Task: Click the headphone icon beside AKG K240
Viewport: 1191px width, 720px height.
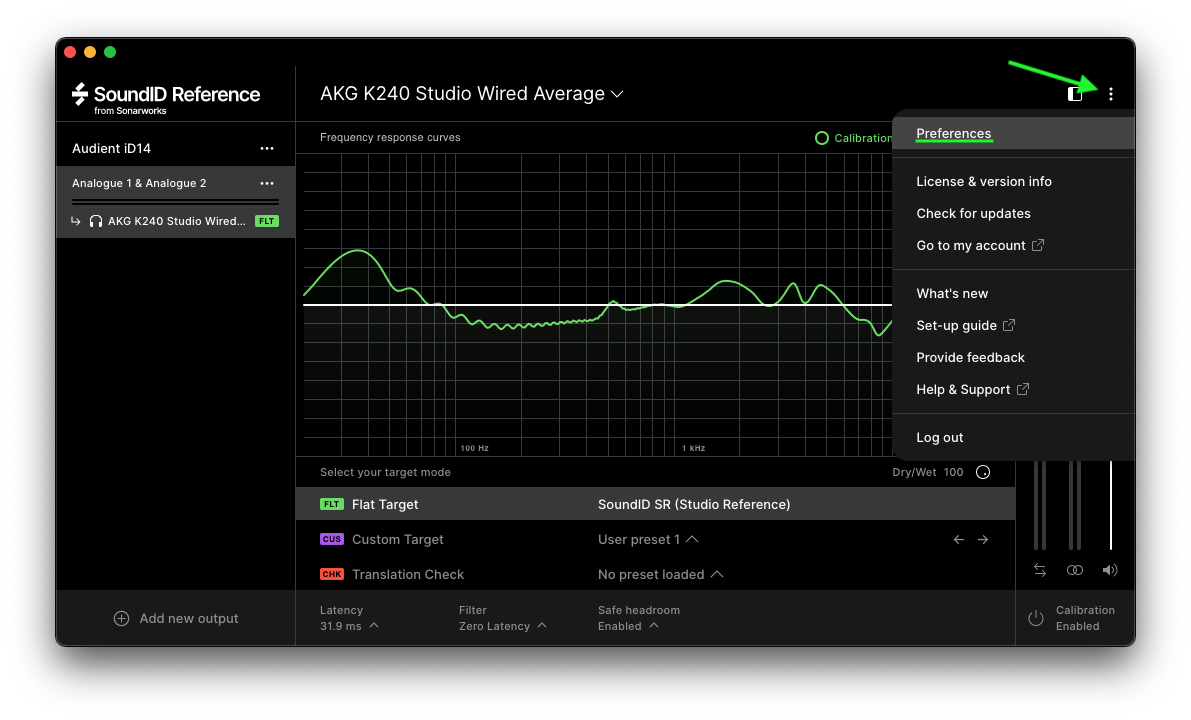Action: 96,221
